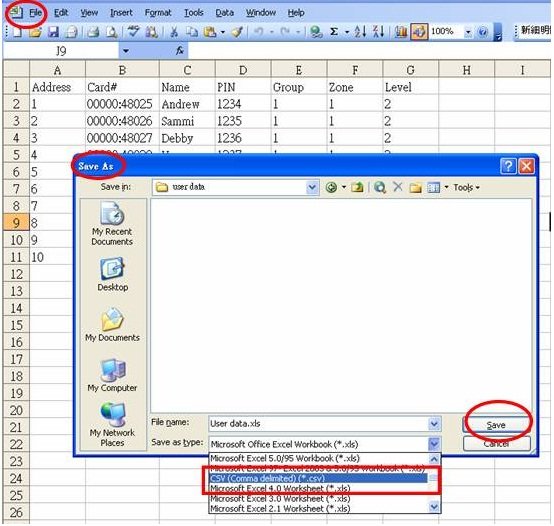Screen dimensions: 554x526
Task: Expand the File name dropdown arrow
Action: pos(434,424)
